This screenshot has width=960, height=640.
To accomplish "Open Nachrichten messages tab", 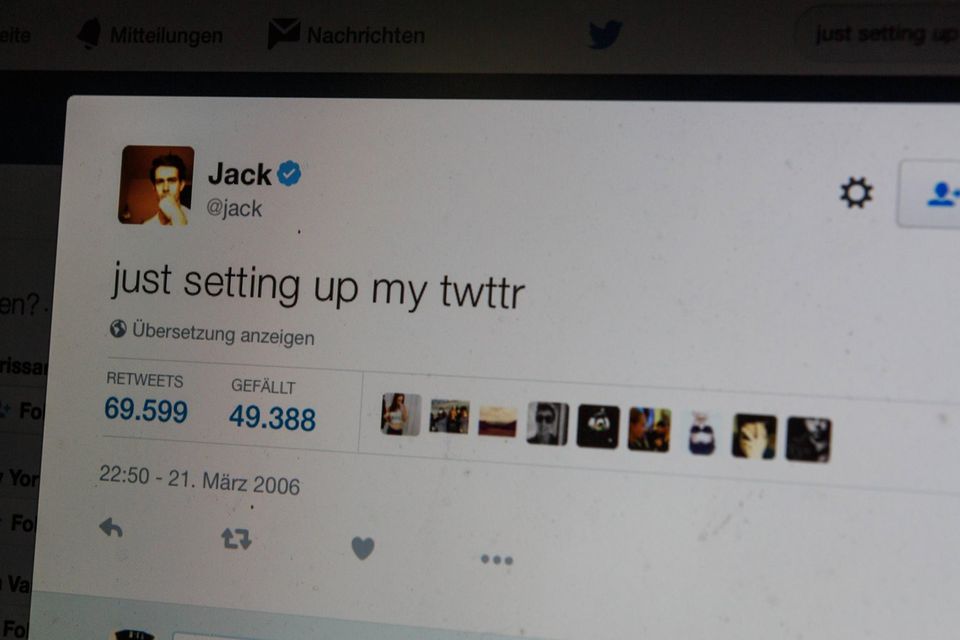I will pos(347,34).
